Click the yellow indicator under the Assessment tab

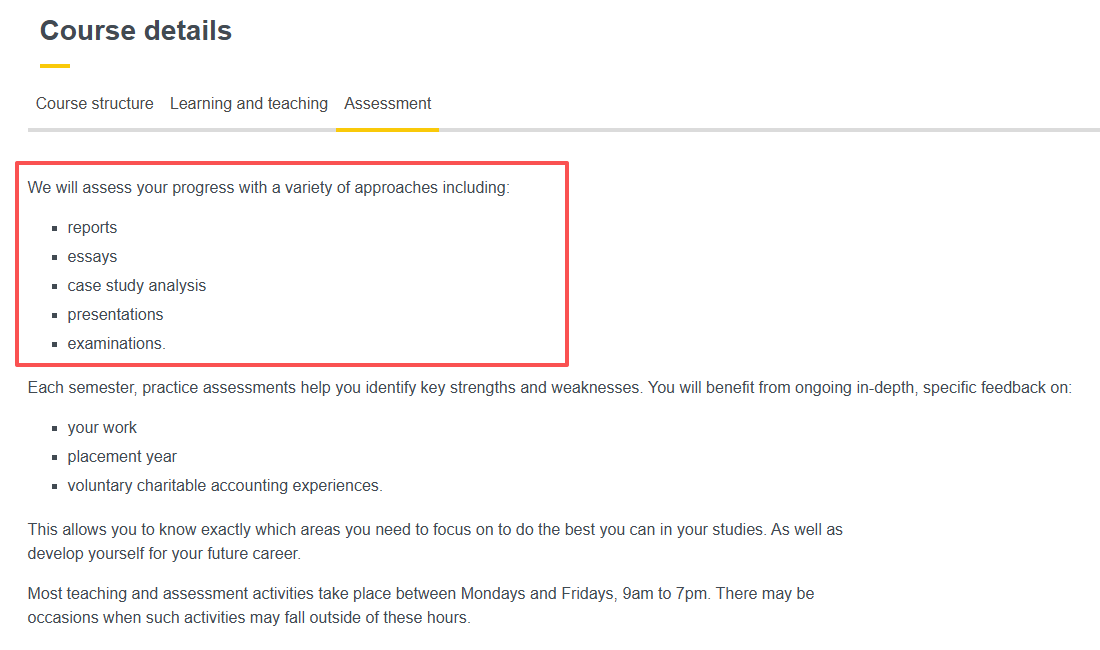388,129
